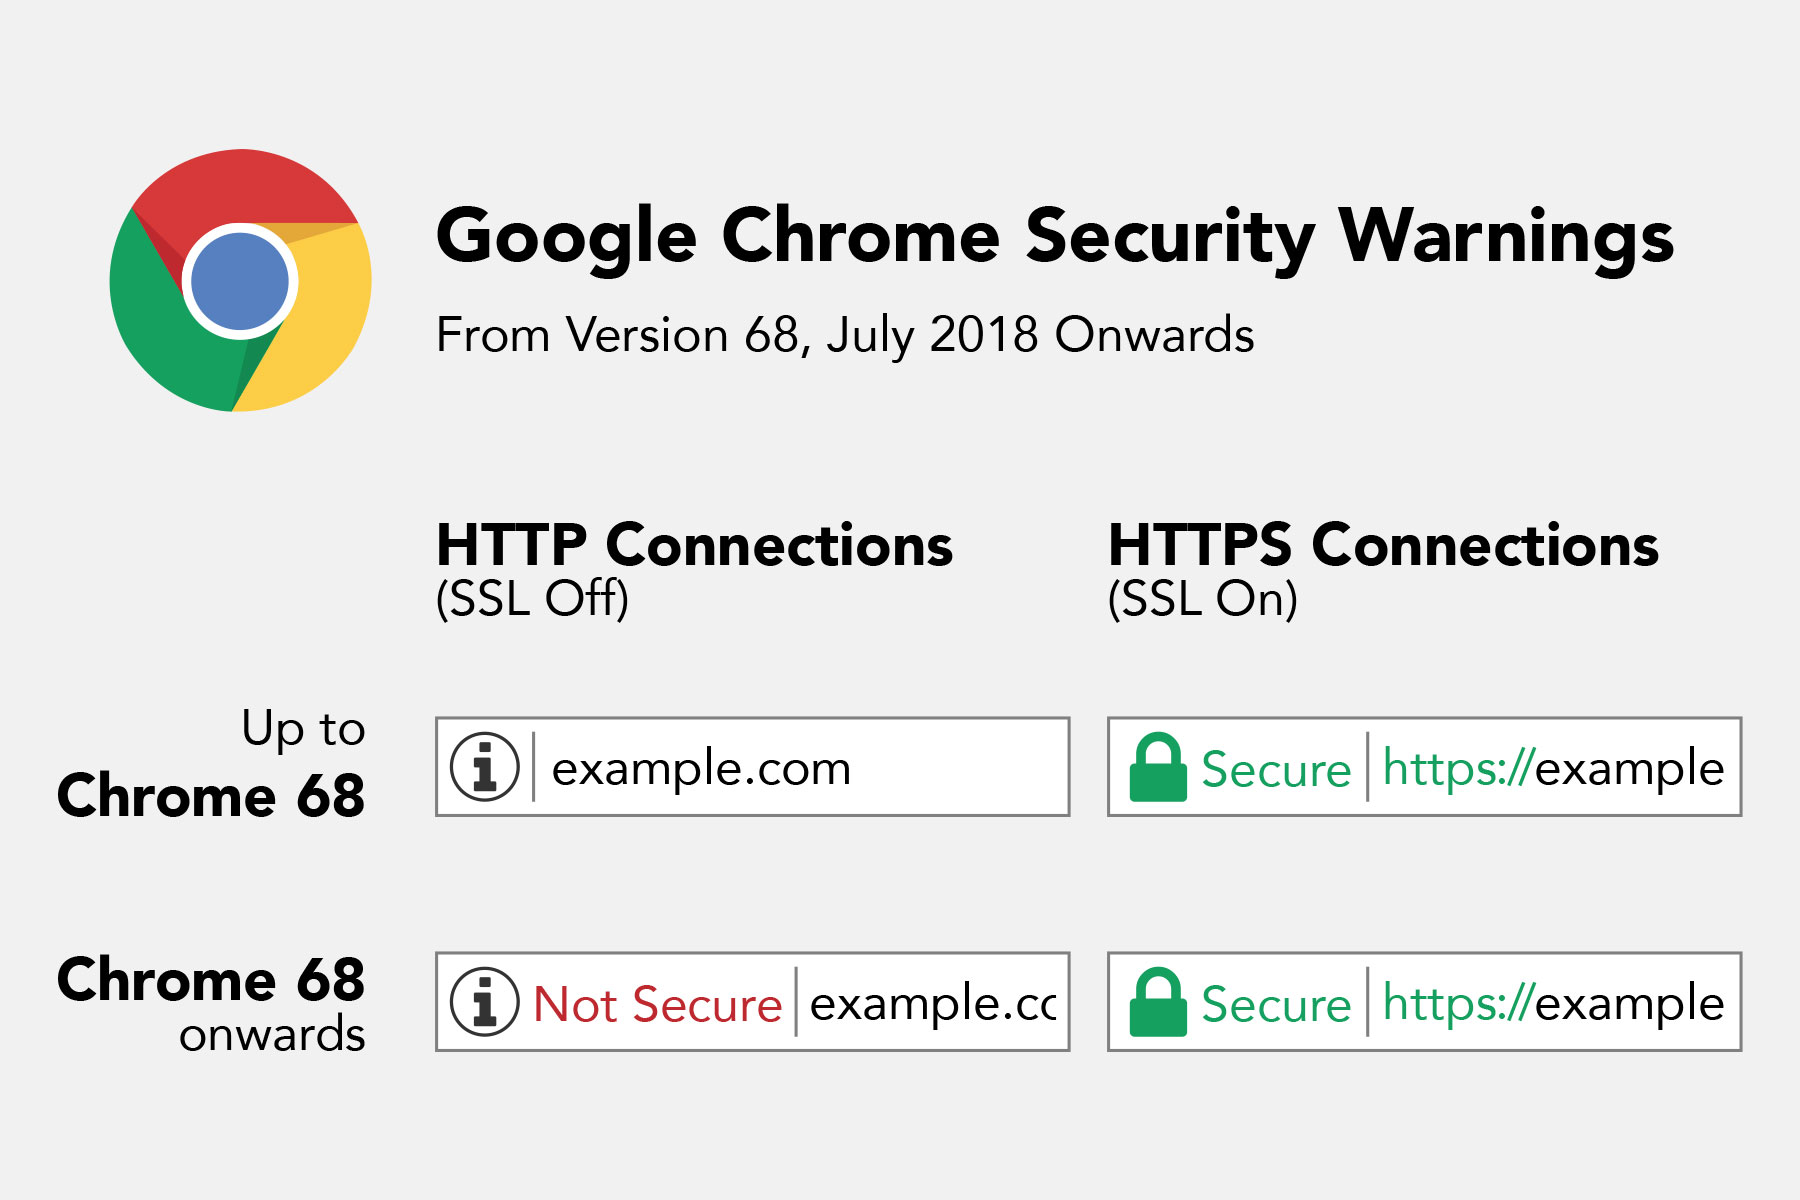Click the Secure label in the Up to Chrome 68 row
The height and width of the screenshot is (1200, 1800).
pyautogui.click(x=1276, y=769)
